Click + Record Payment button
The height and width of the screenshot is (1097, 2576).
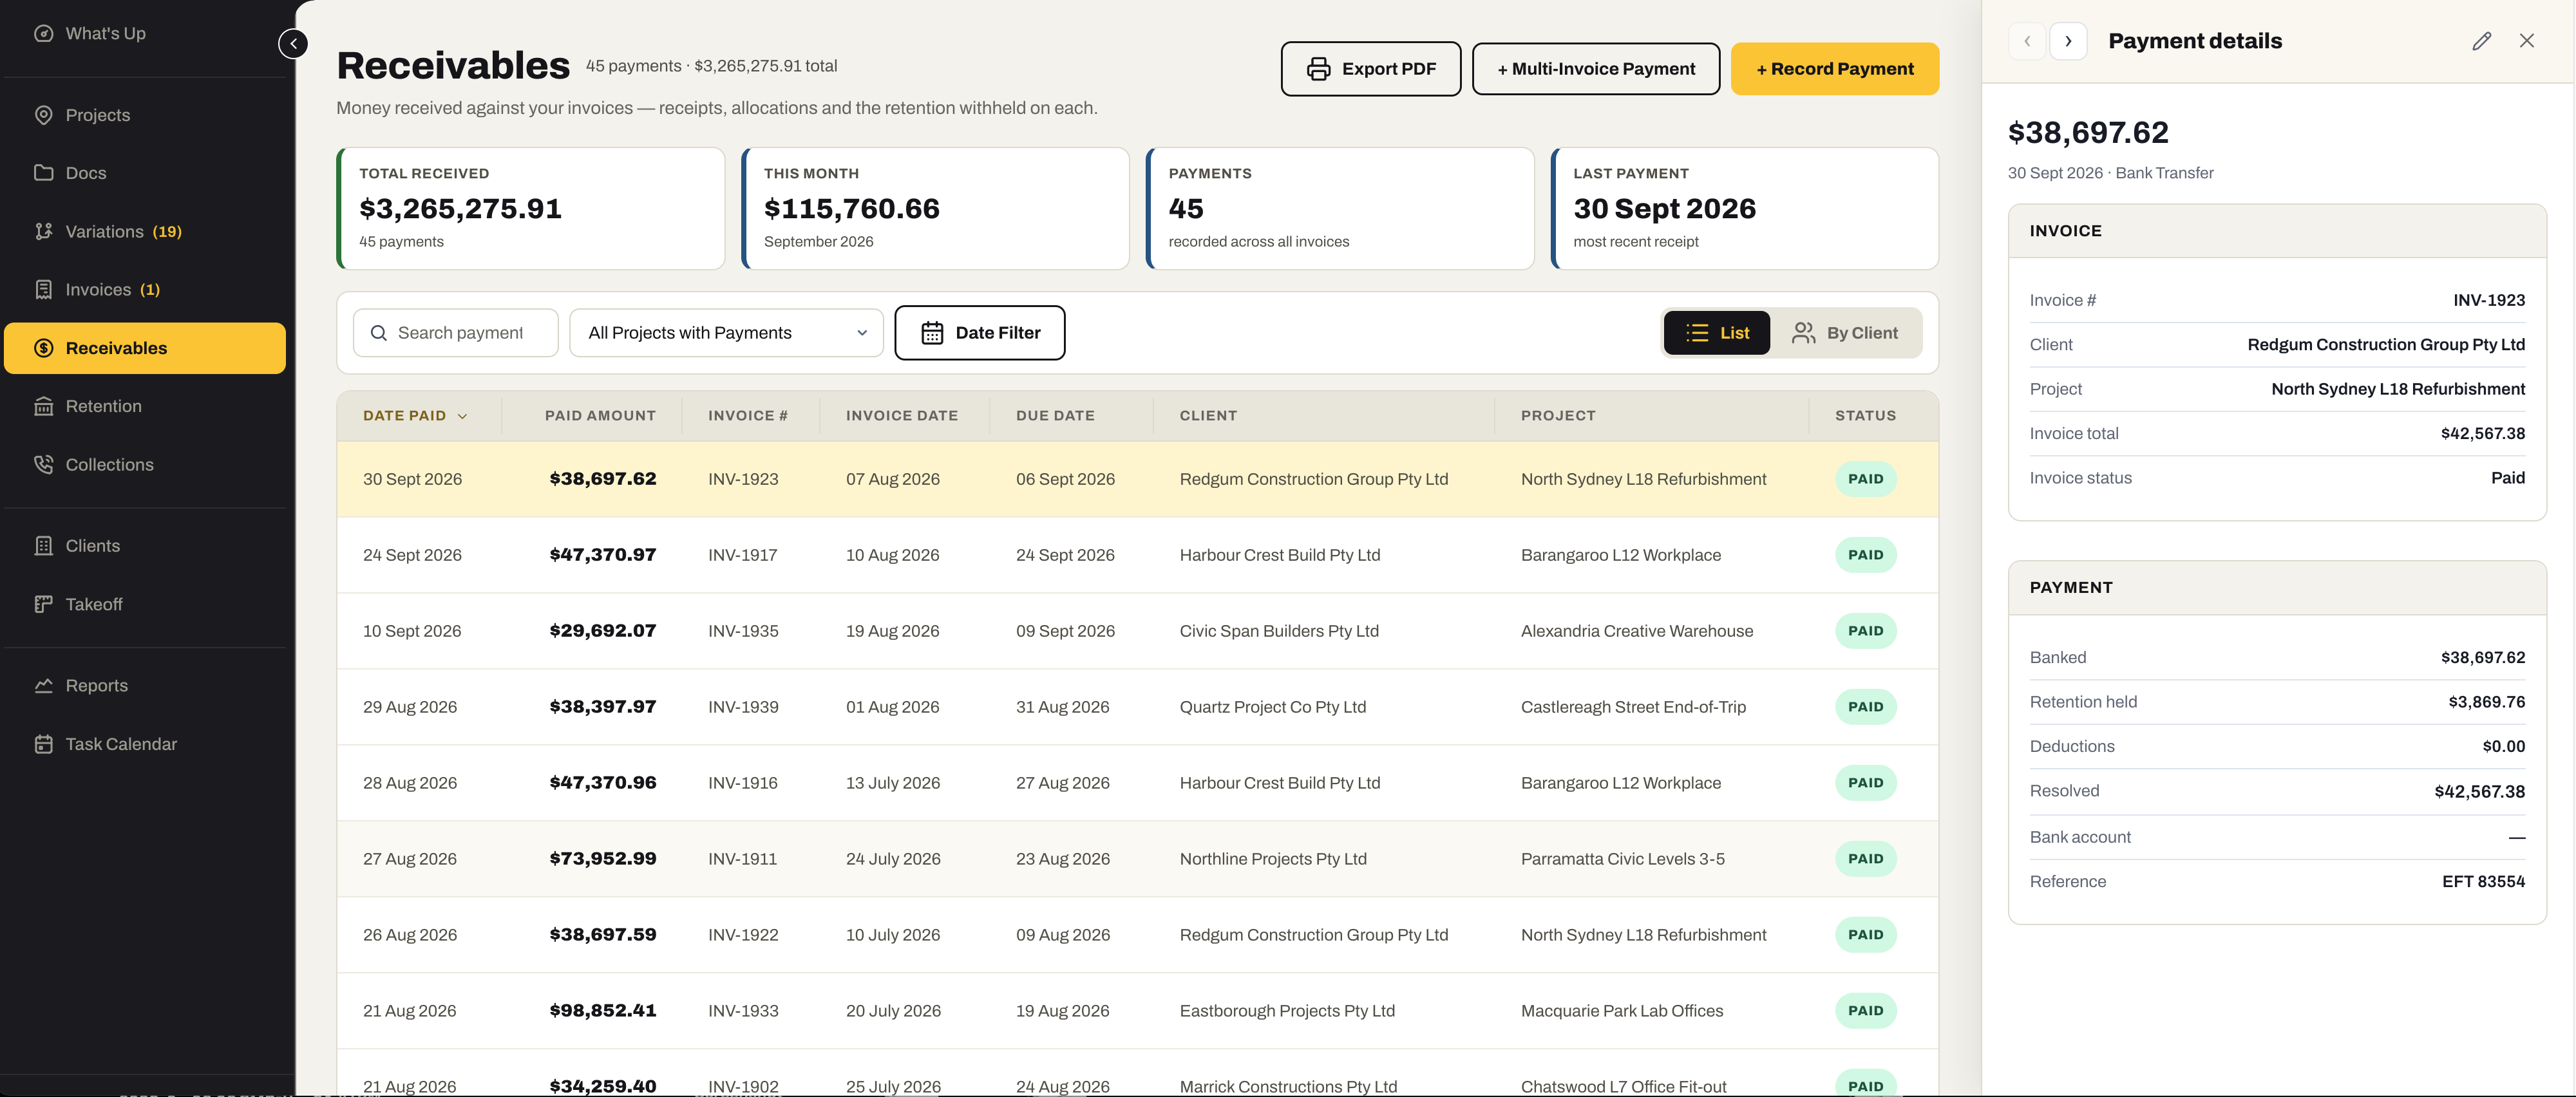pos(1835,69)
